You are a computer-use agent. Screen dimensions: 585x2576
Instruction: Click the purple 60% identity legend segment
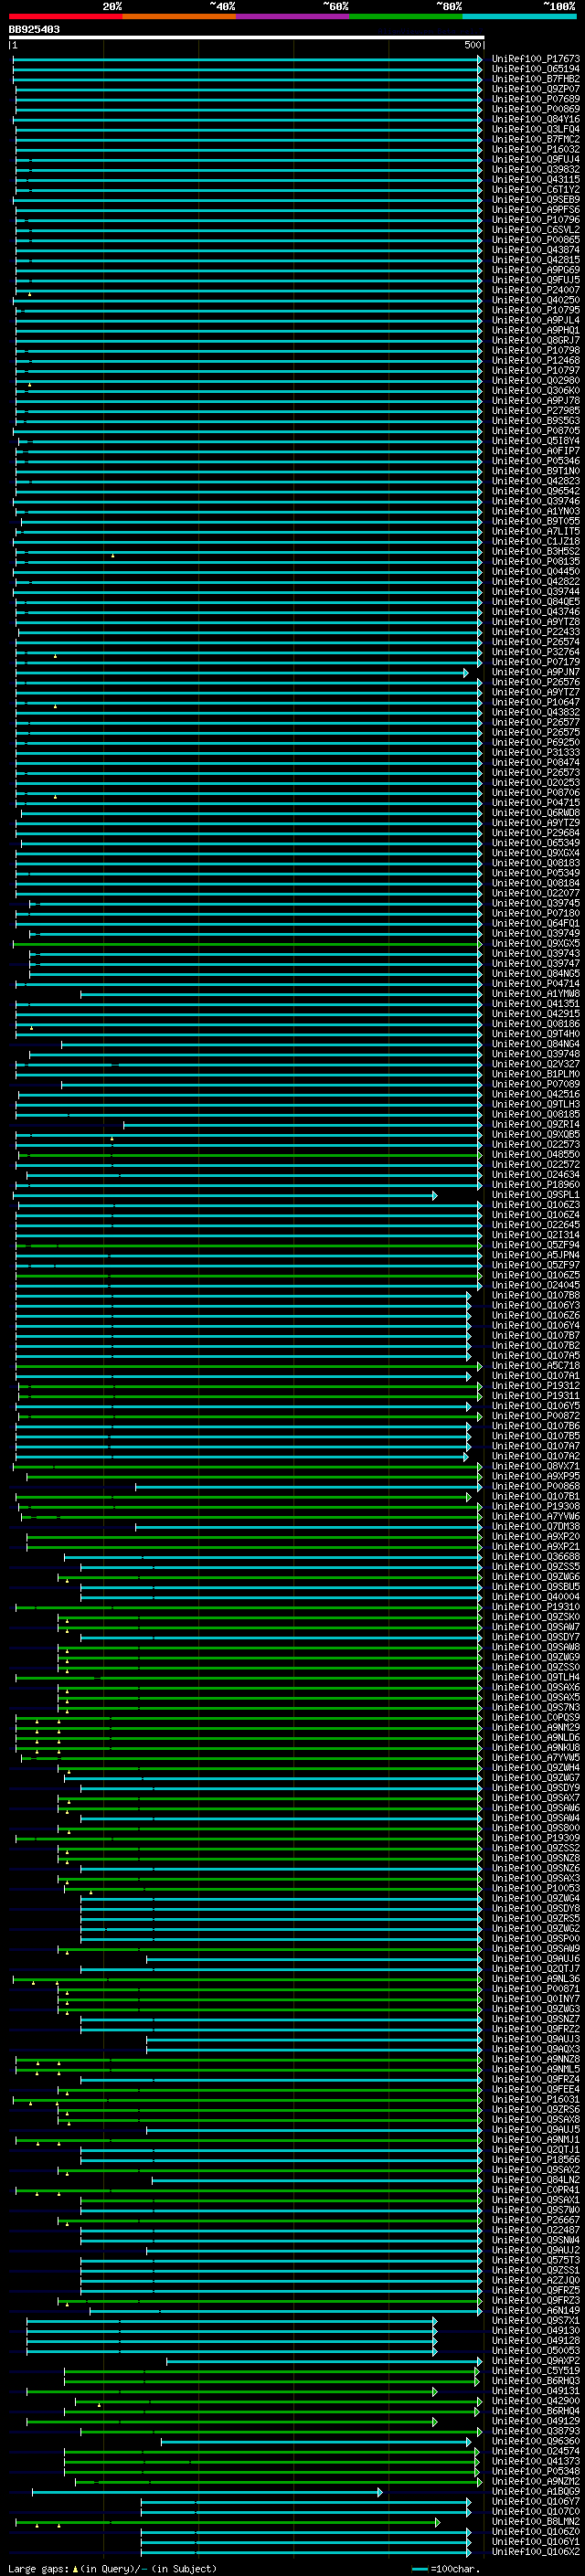point(292,16)
